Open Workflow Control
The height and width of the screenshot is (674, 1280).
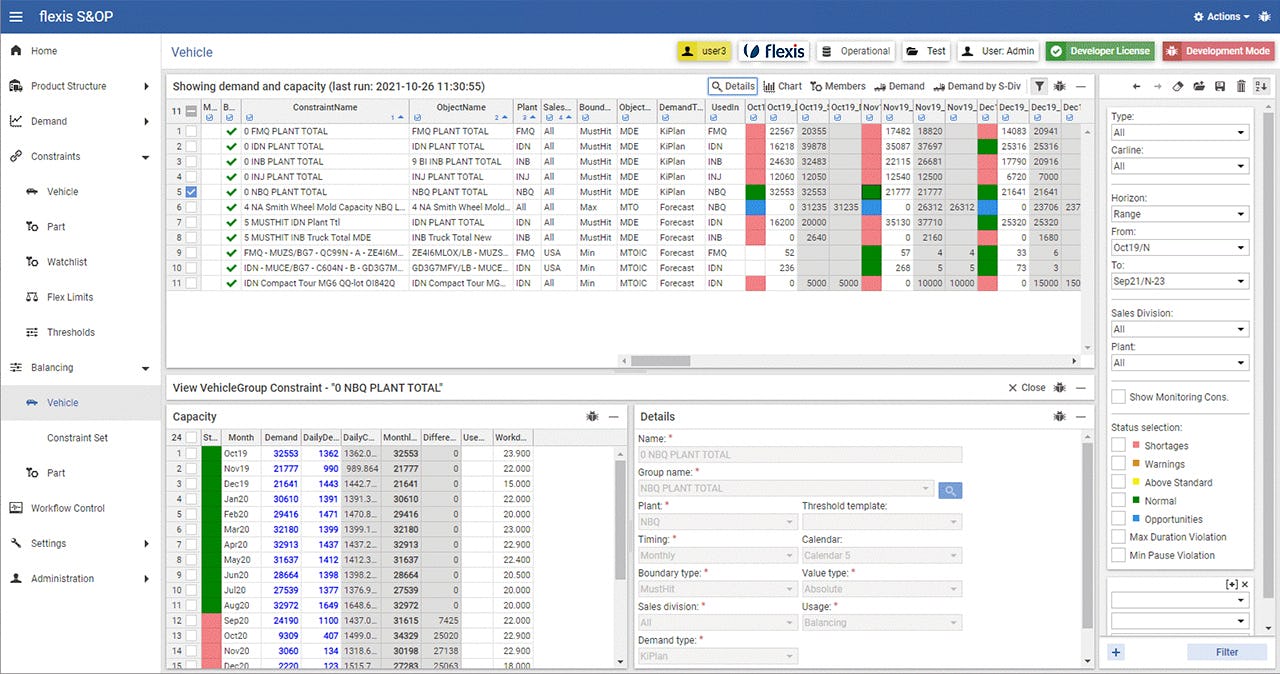(67, 508)
